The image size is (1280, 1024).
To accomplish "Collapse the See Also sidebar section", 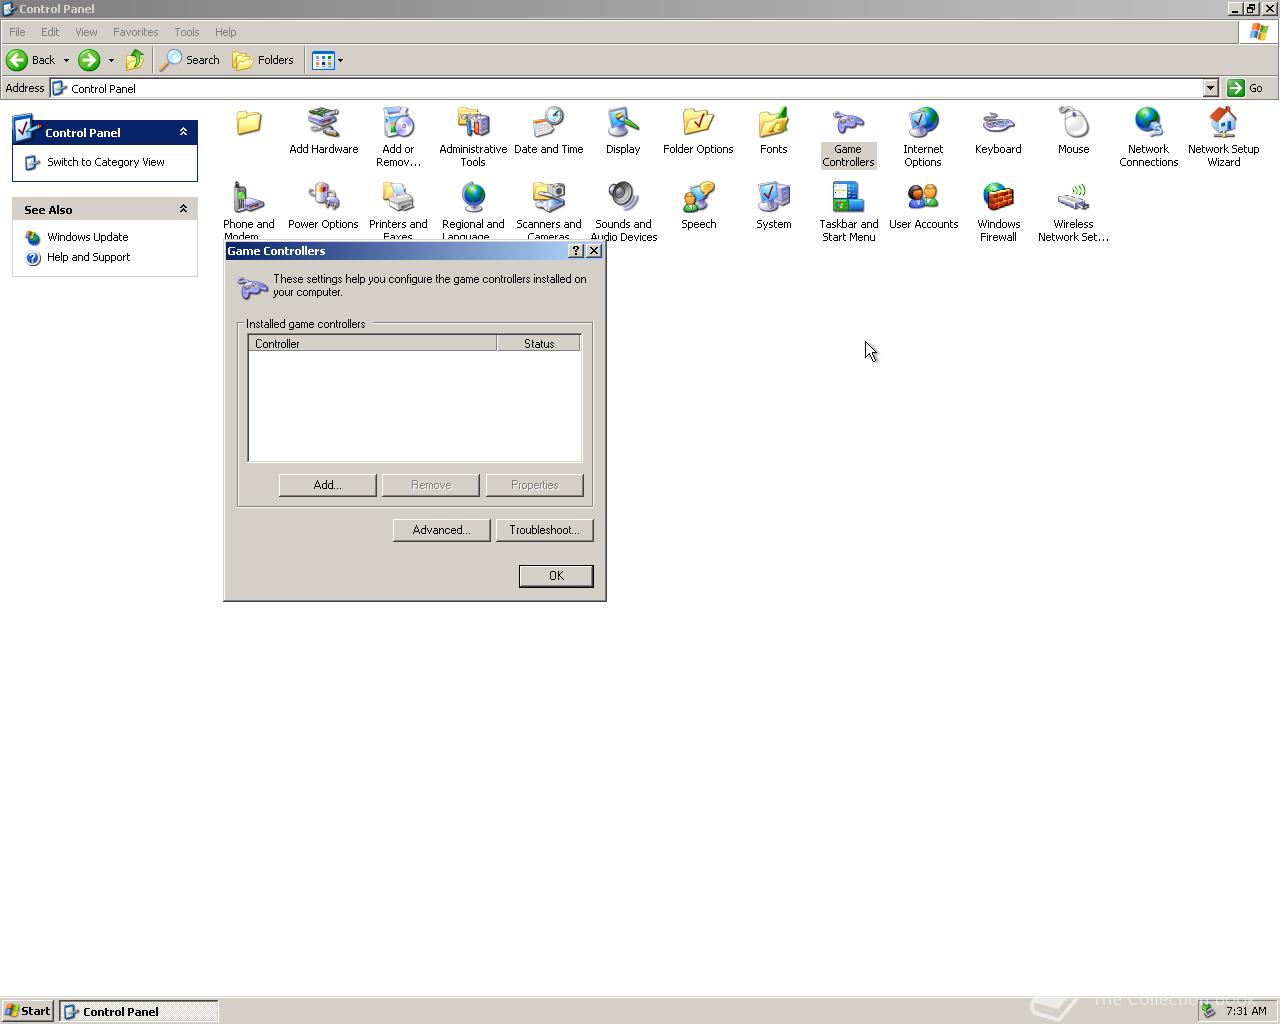I will [x=183, y=209].
